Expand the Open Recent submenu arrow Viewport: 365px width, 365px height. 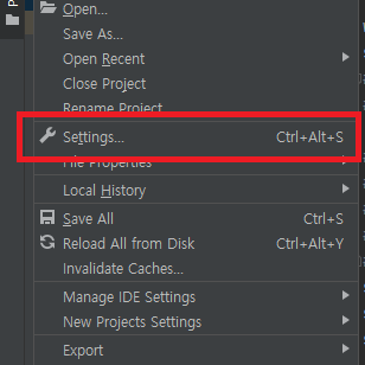pos(345,57)
